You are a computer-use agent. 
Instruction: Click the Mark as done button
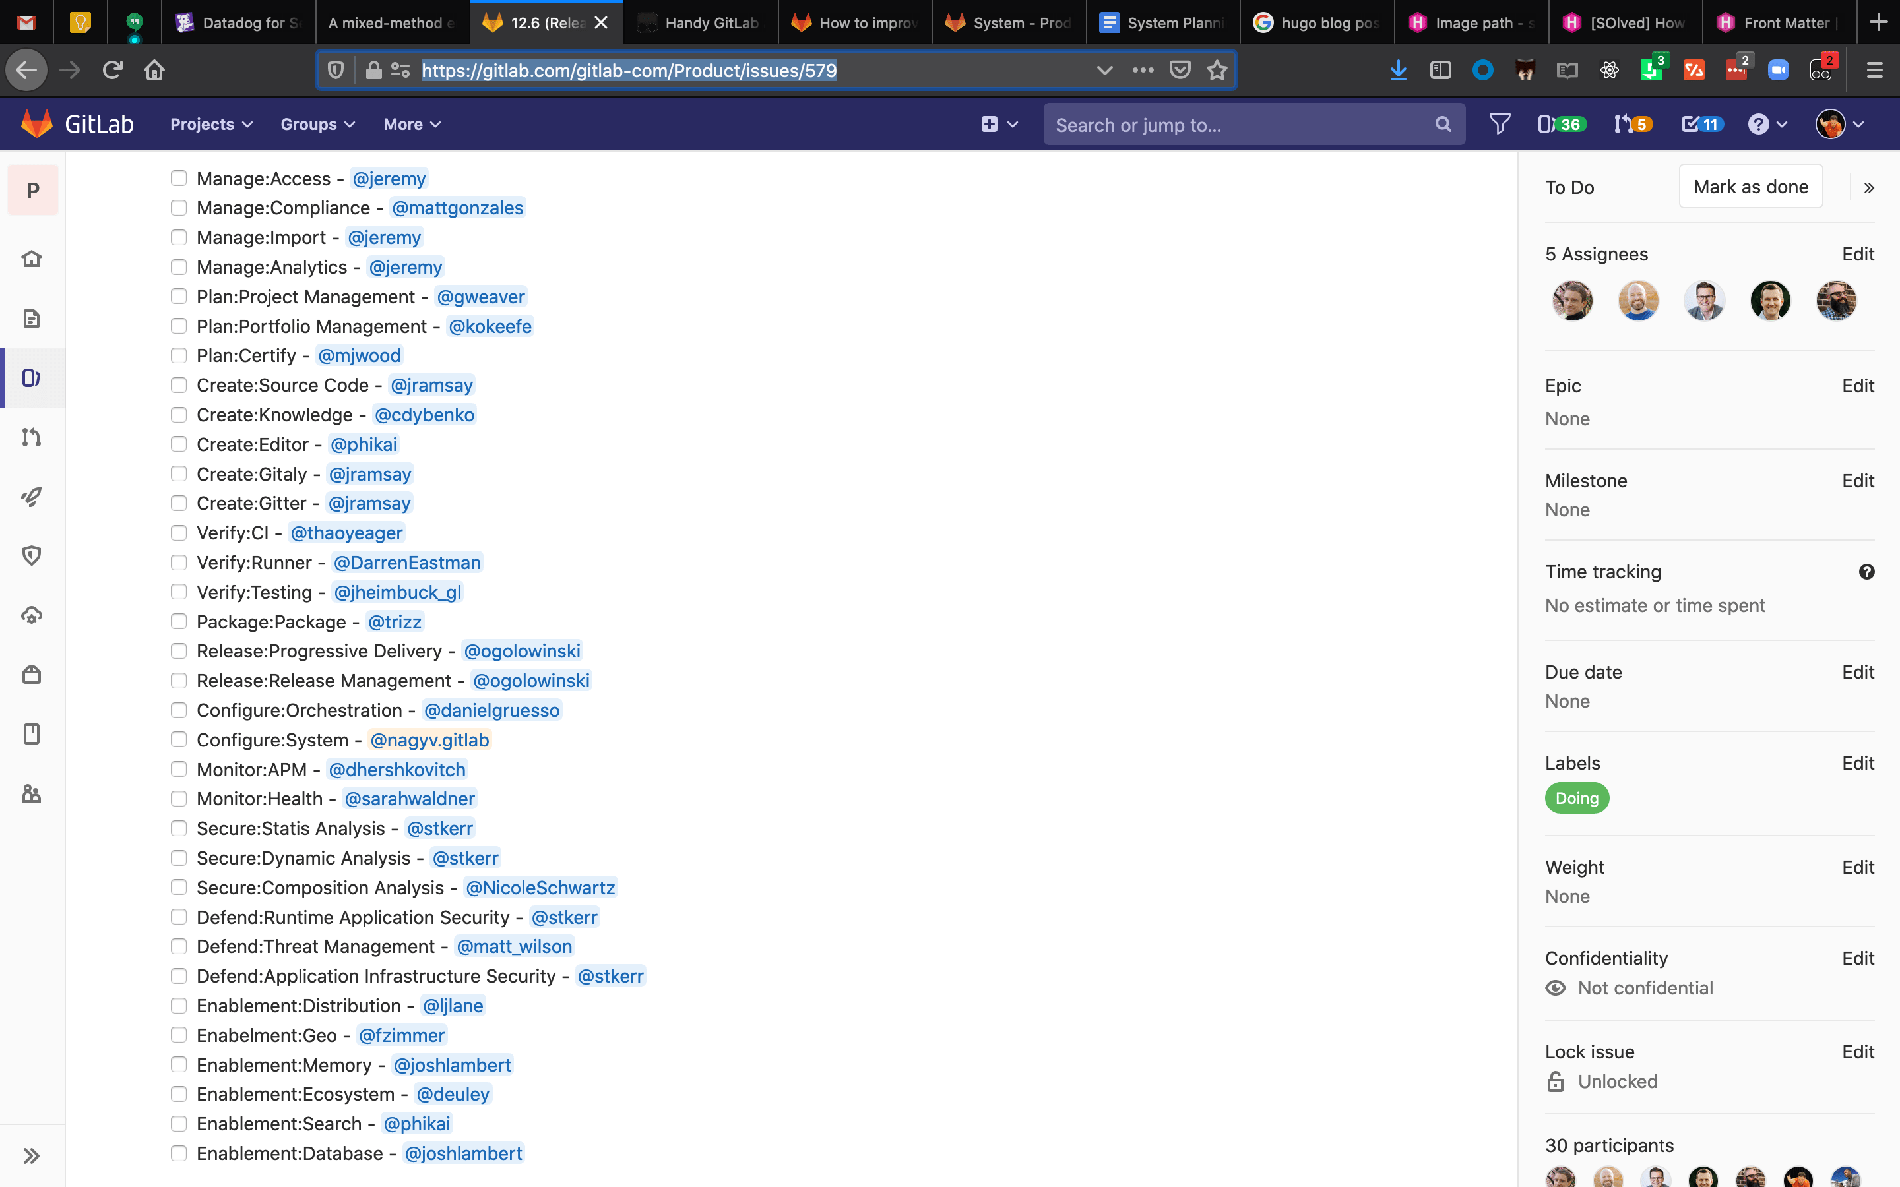[x=1750, y=186]
